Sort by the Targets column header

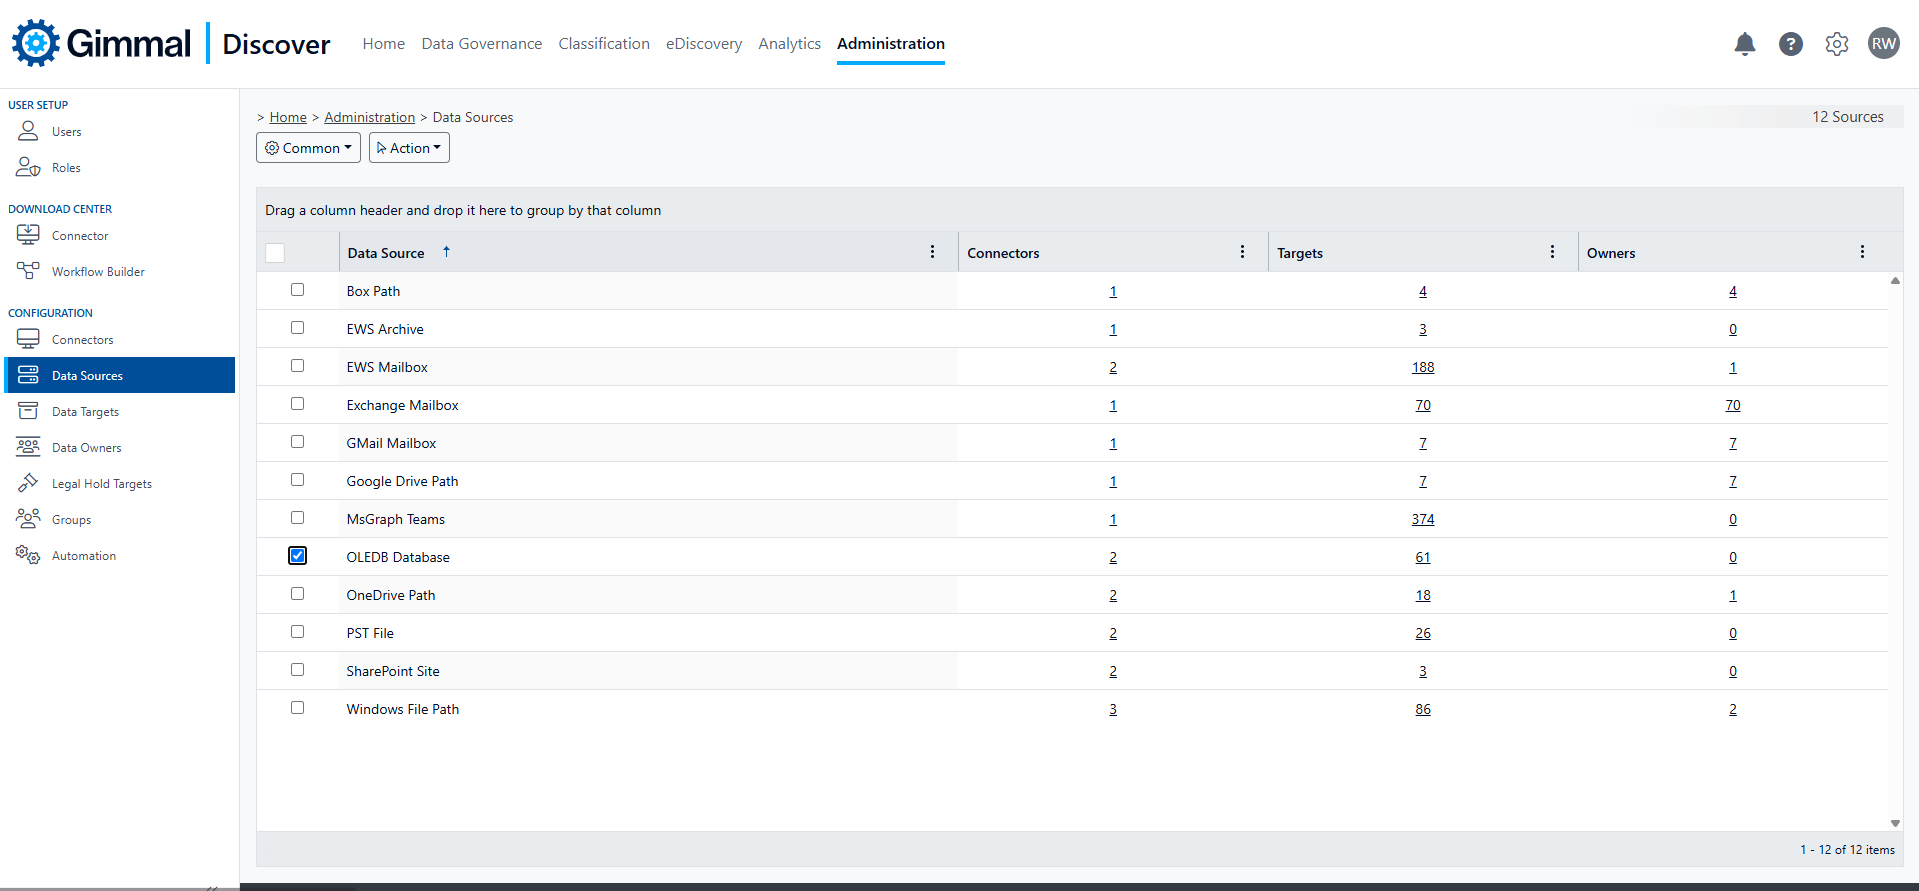[1300, 253]
